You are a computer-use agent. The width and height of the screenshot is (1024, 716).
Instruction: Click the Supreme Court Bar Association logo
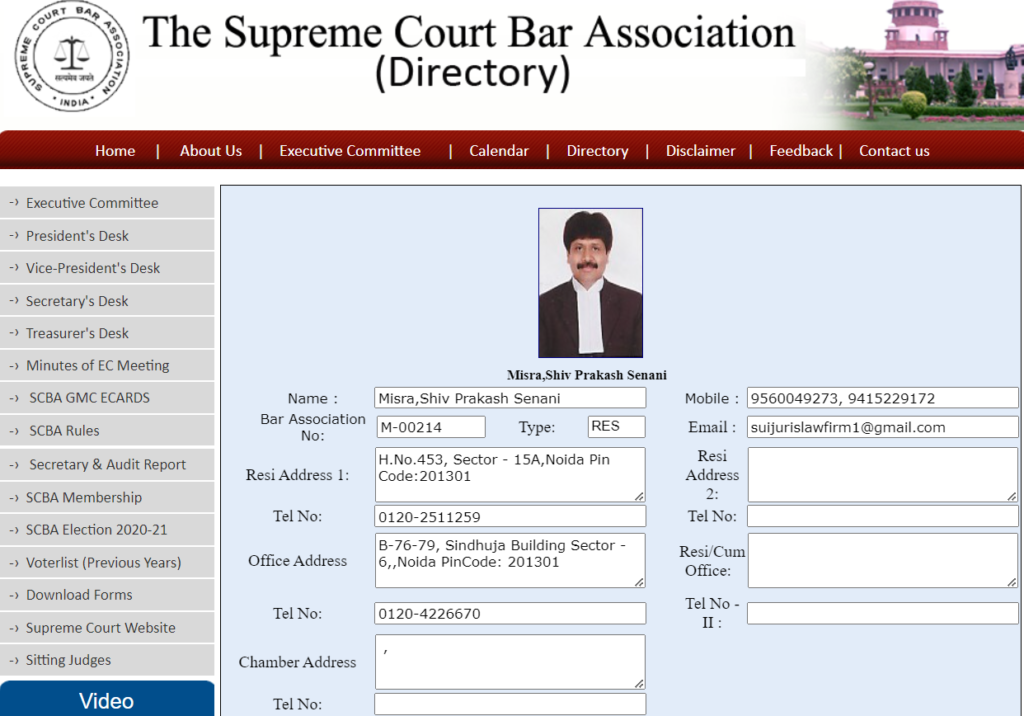tap(72, 56)
